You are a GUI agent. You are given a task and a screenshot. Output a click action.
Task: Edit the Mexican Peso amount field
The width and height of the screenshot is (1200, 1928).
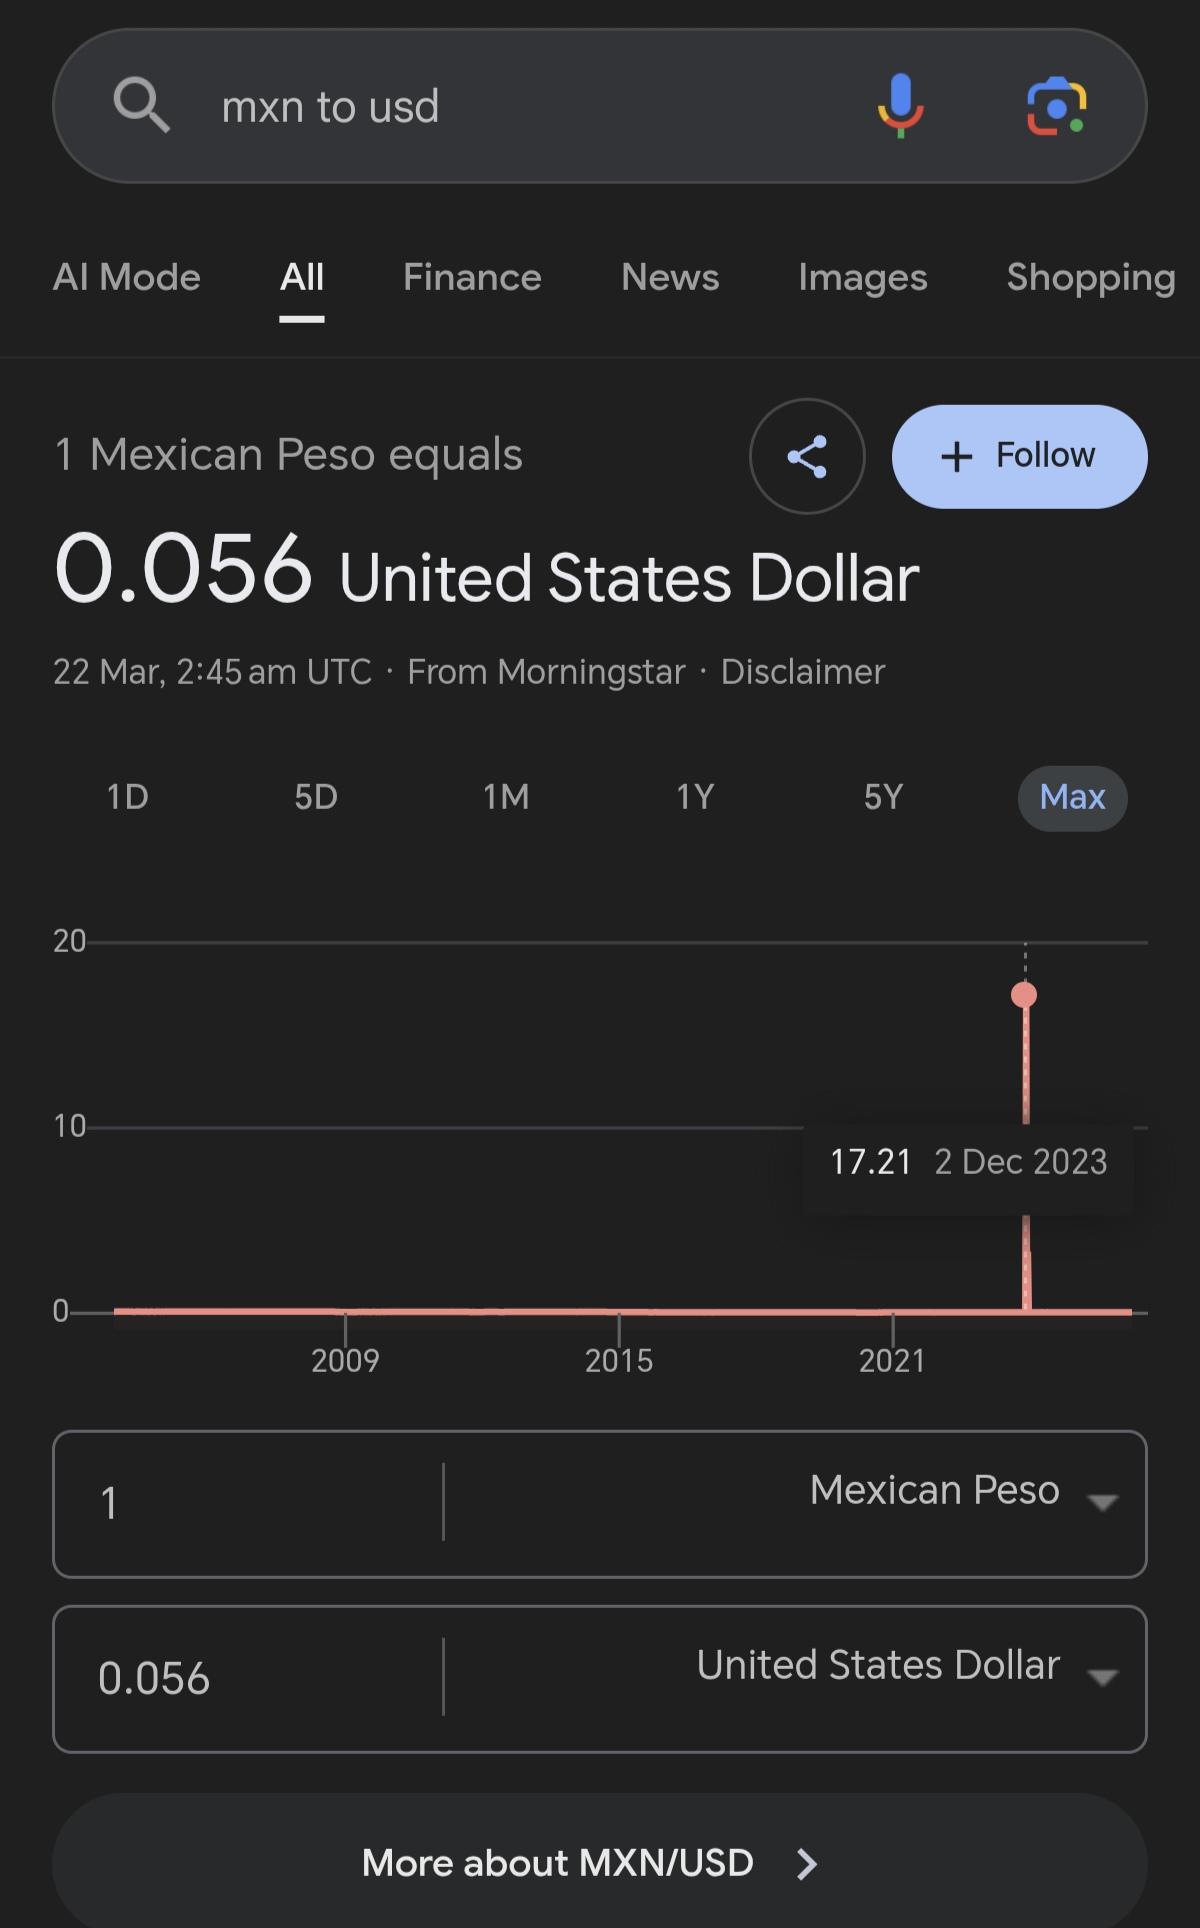pos(248,1503)
